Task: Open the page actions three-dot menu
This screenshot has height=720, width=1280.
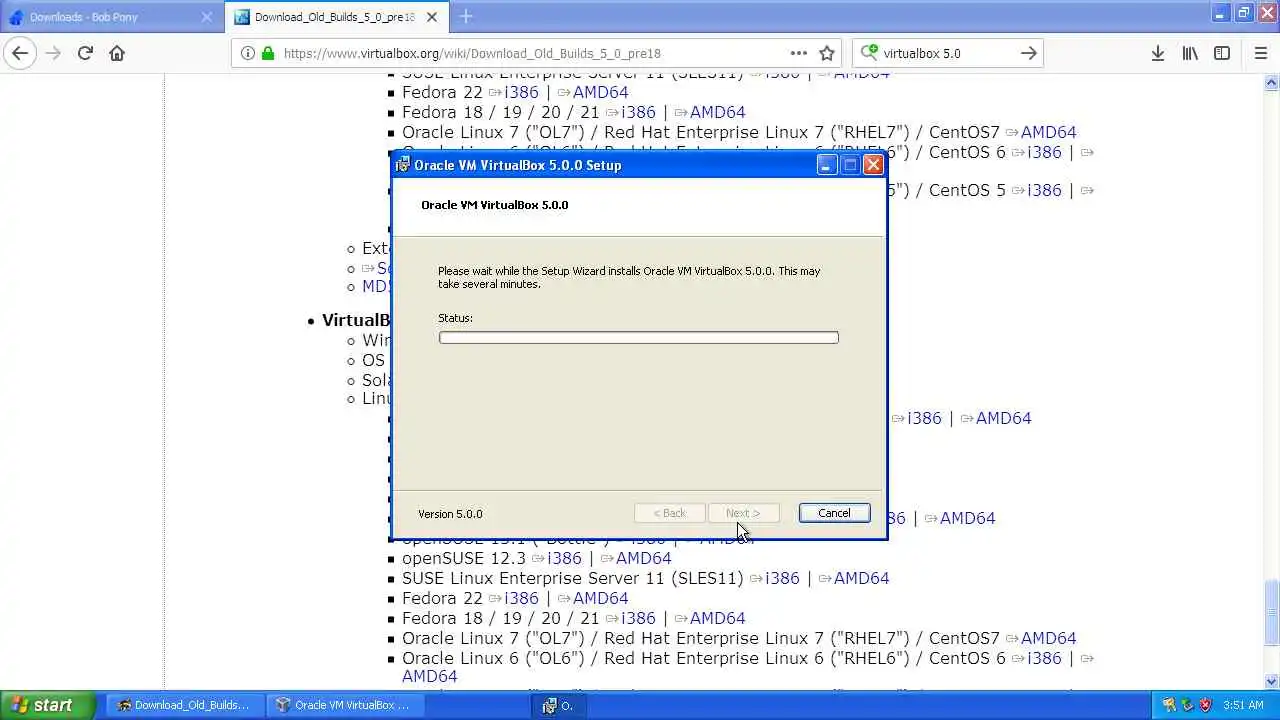Action: pyautogui.click(x=798, y=53)
